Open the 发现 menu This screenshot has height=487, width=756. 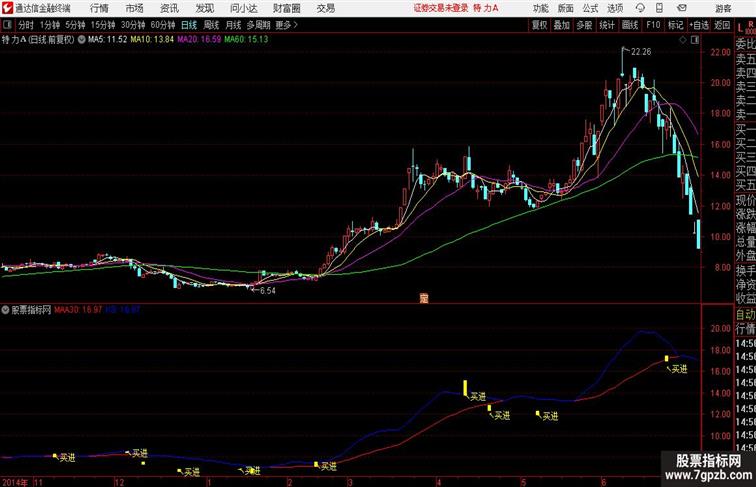[x=204, y=8]
